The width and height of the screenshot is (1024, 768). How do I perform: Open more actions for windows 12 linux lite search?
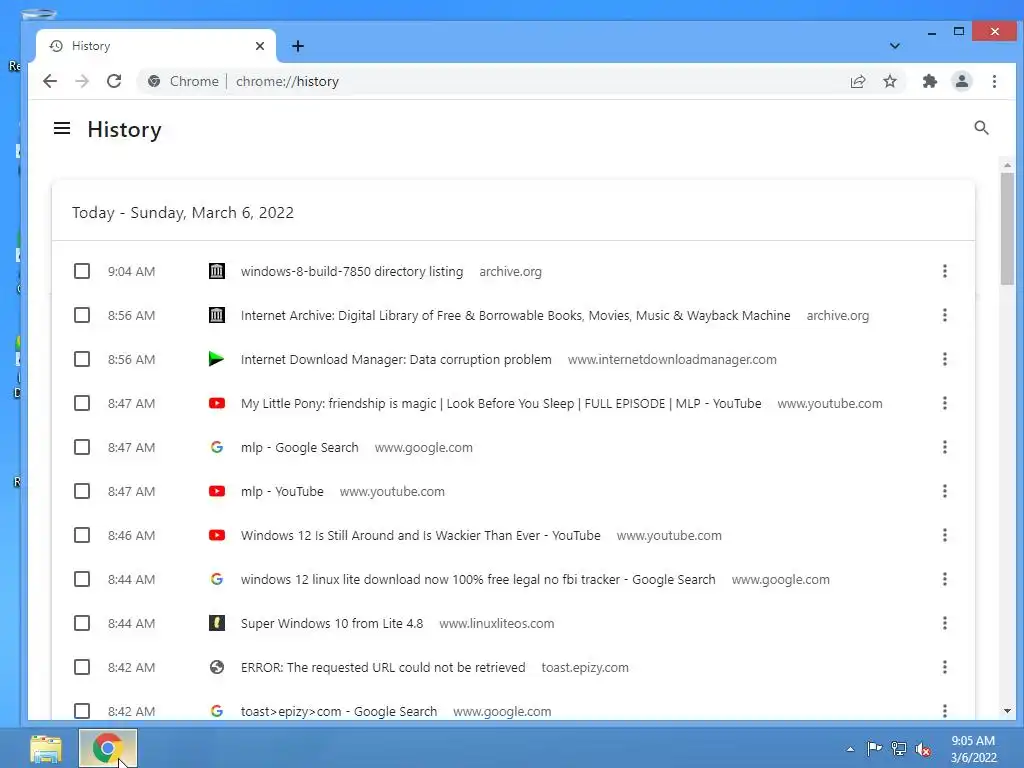tap(944, 579)
